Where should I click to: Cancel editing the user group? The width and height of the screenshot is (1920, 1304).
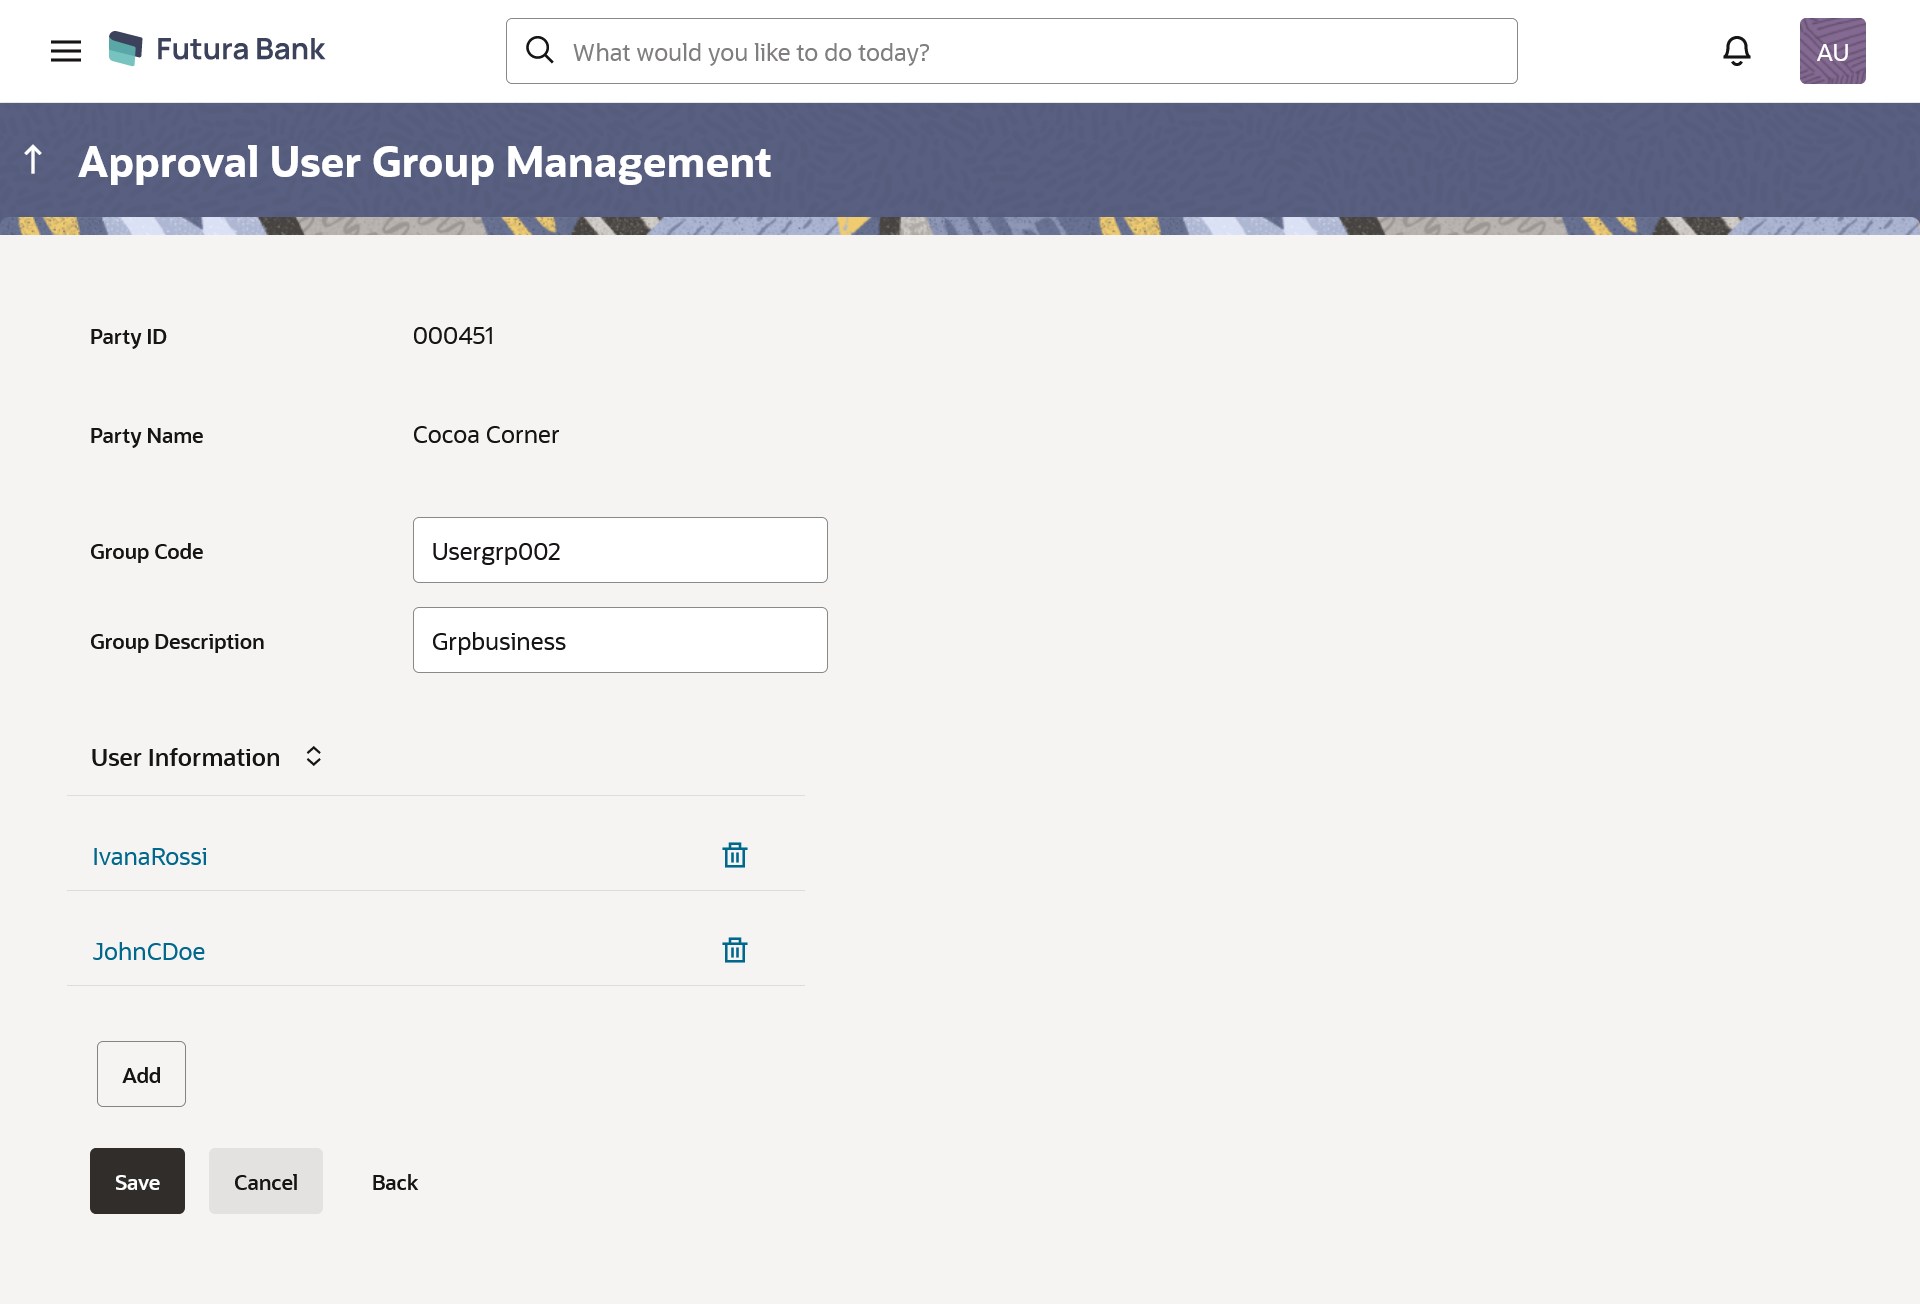[x=266, y=1182]
